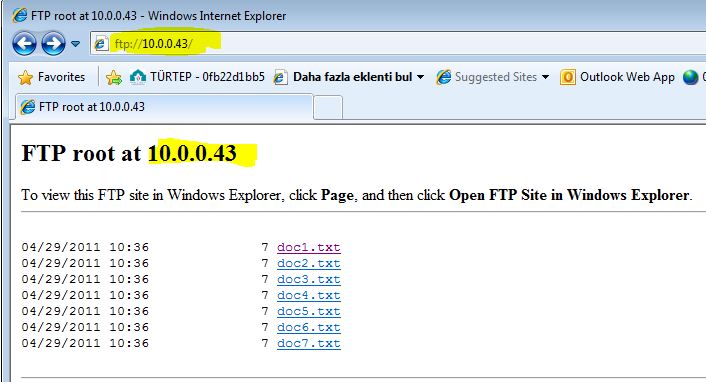This screenshot has width=706, height=382.
Task: Click the IE icon beside Suggested Sites
Action: 444,77
